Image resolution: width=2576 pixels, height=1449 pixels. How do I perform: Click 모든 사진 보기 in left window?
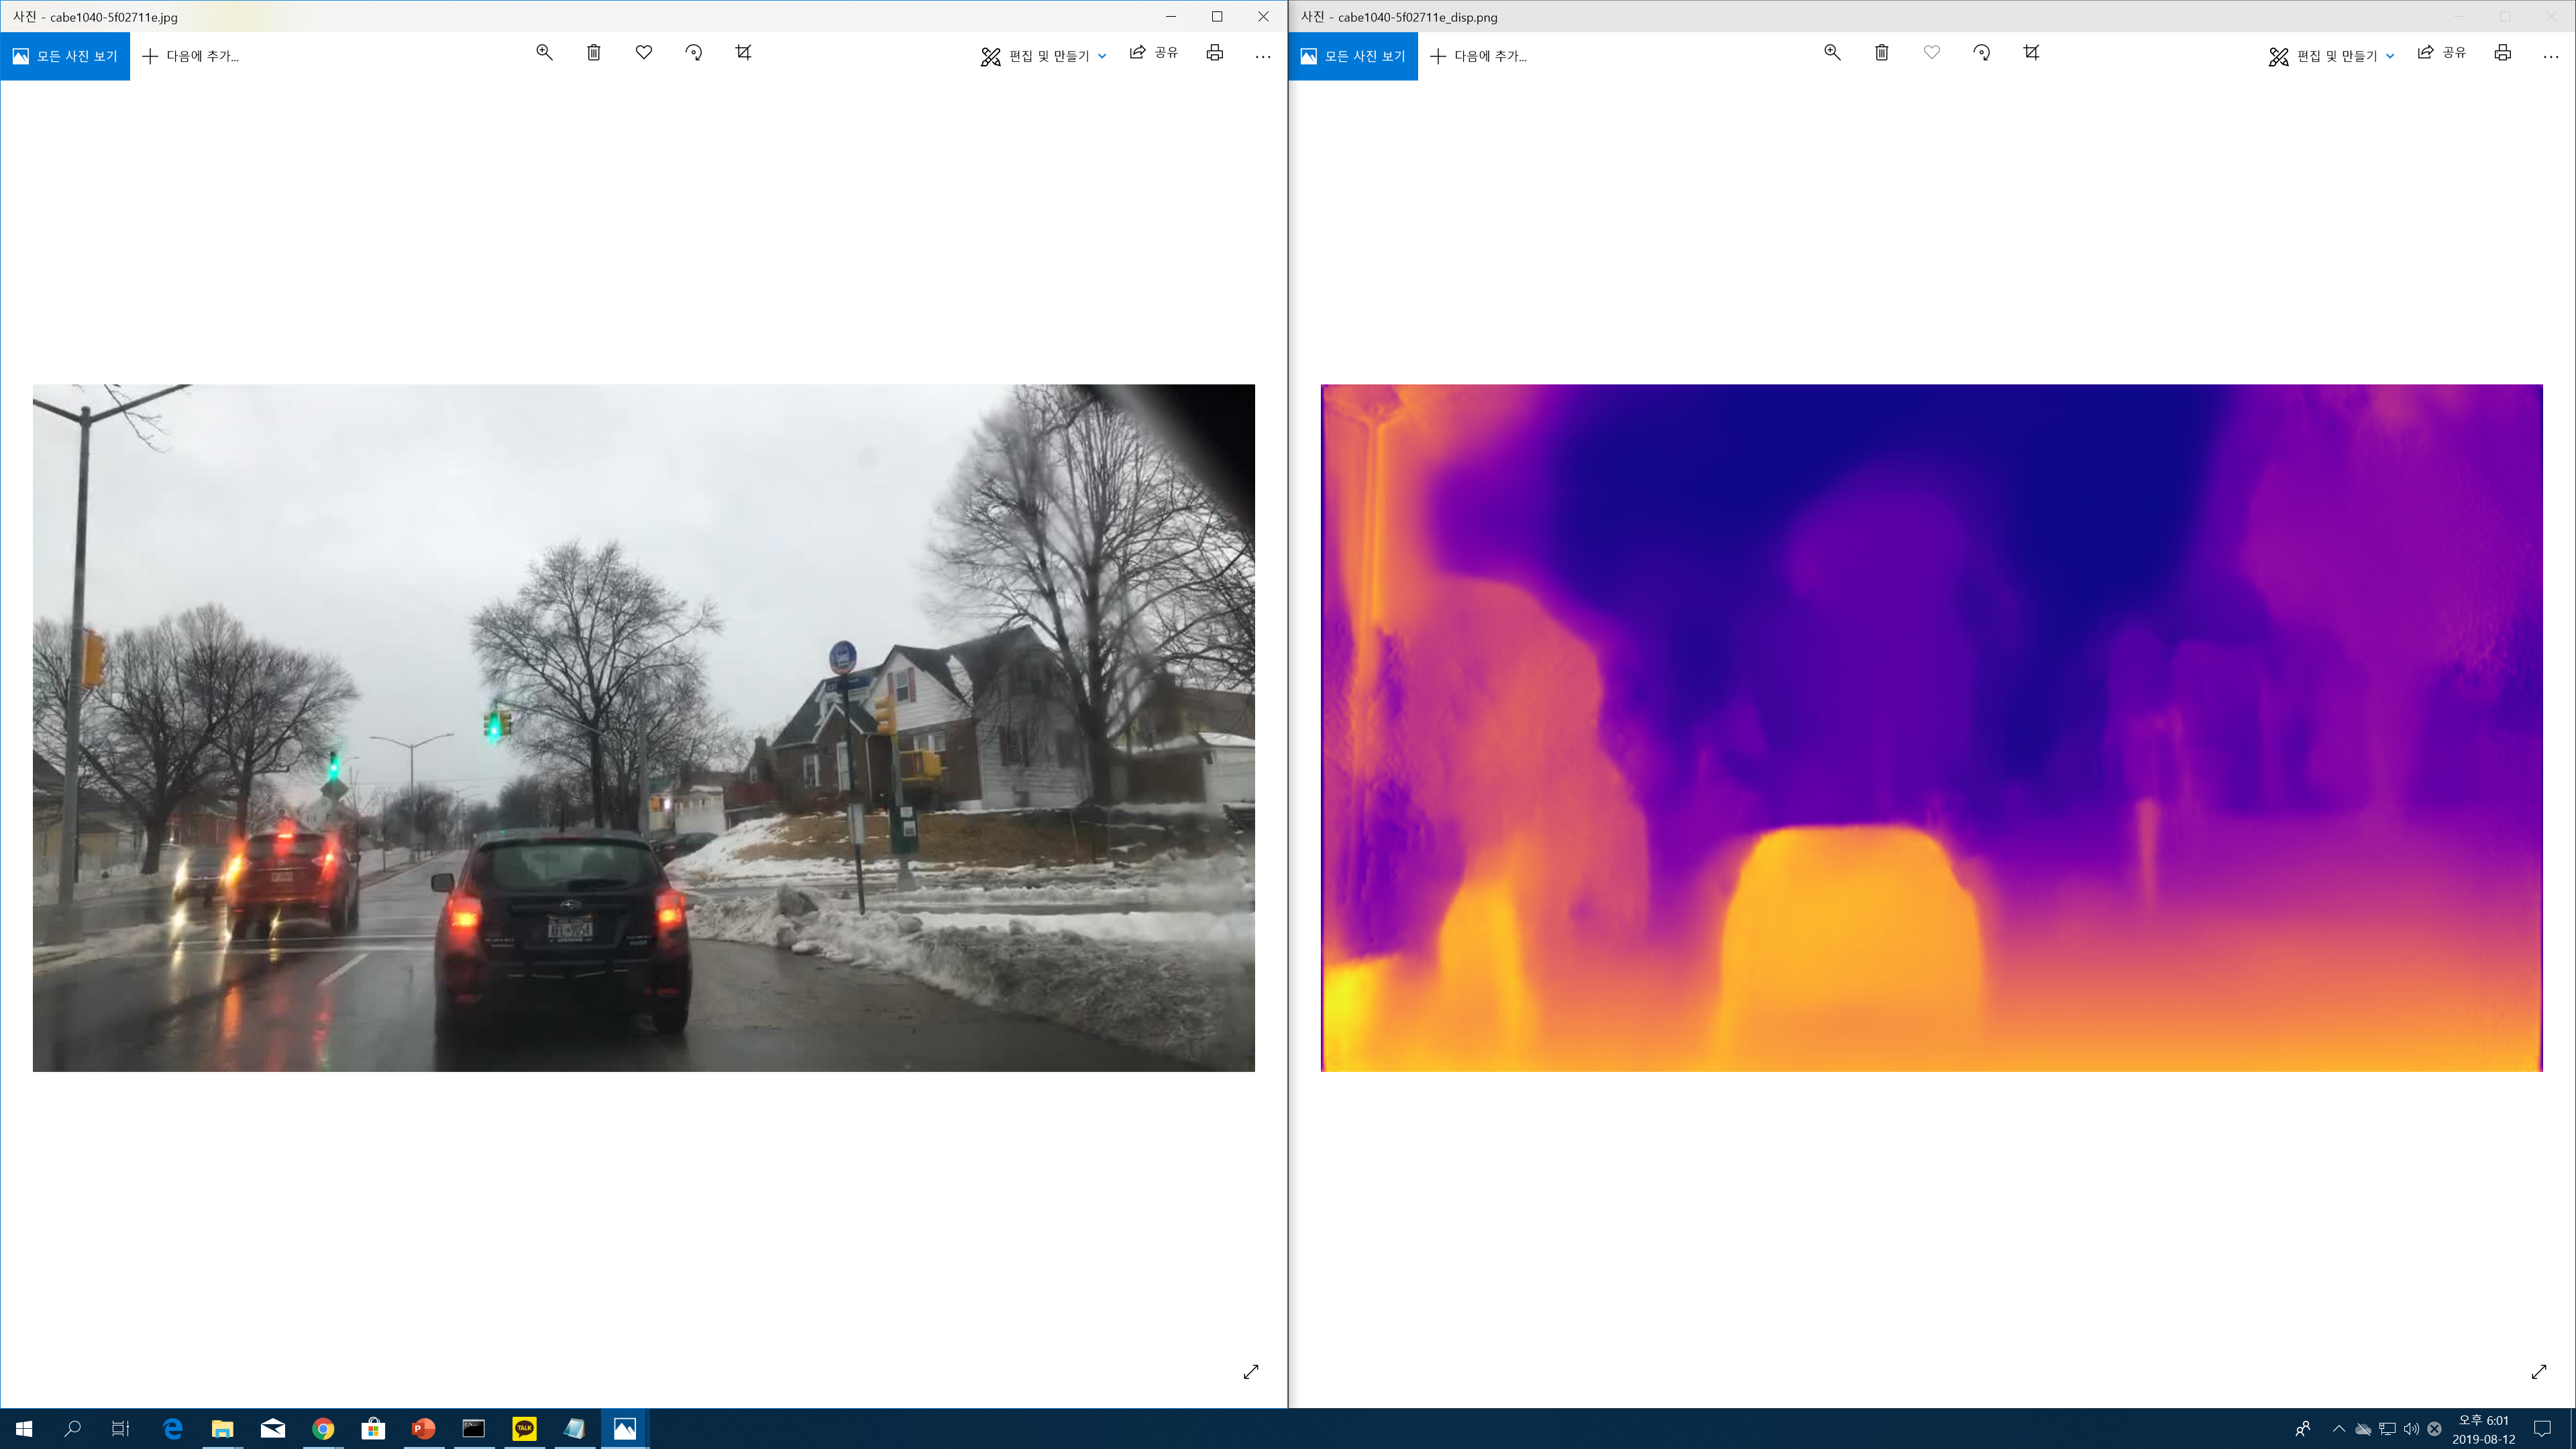[65, 56]
